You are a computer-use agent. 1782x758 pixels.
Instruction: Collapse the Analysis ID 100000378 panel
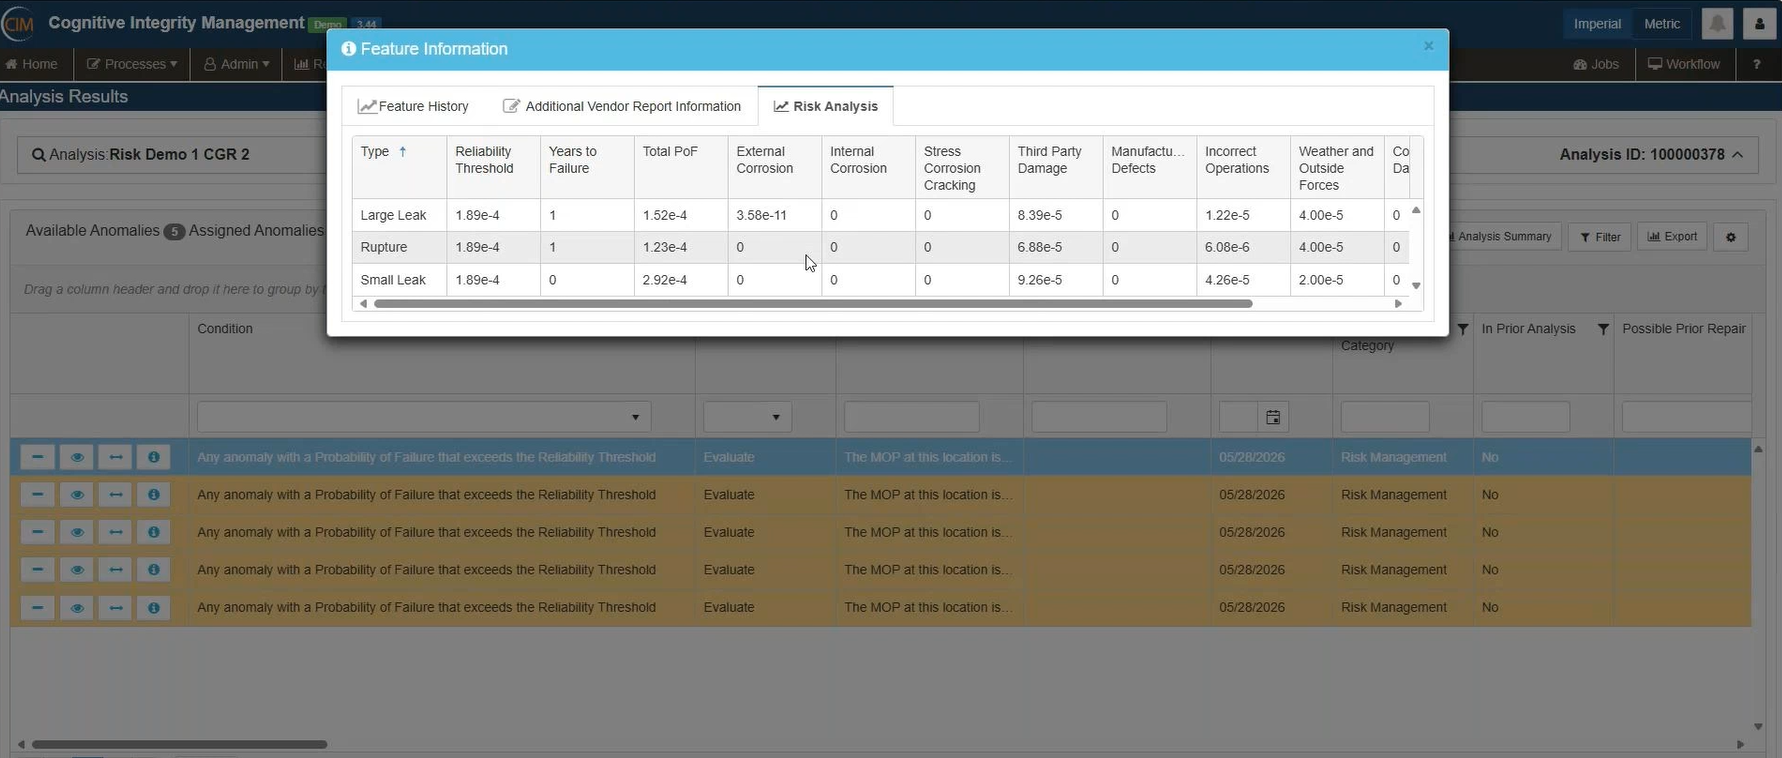pos(1737,155)
